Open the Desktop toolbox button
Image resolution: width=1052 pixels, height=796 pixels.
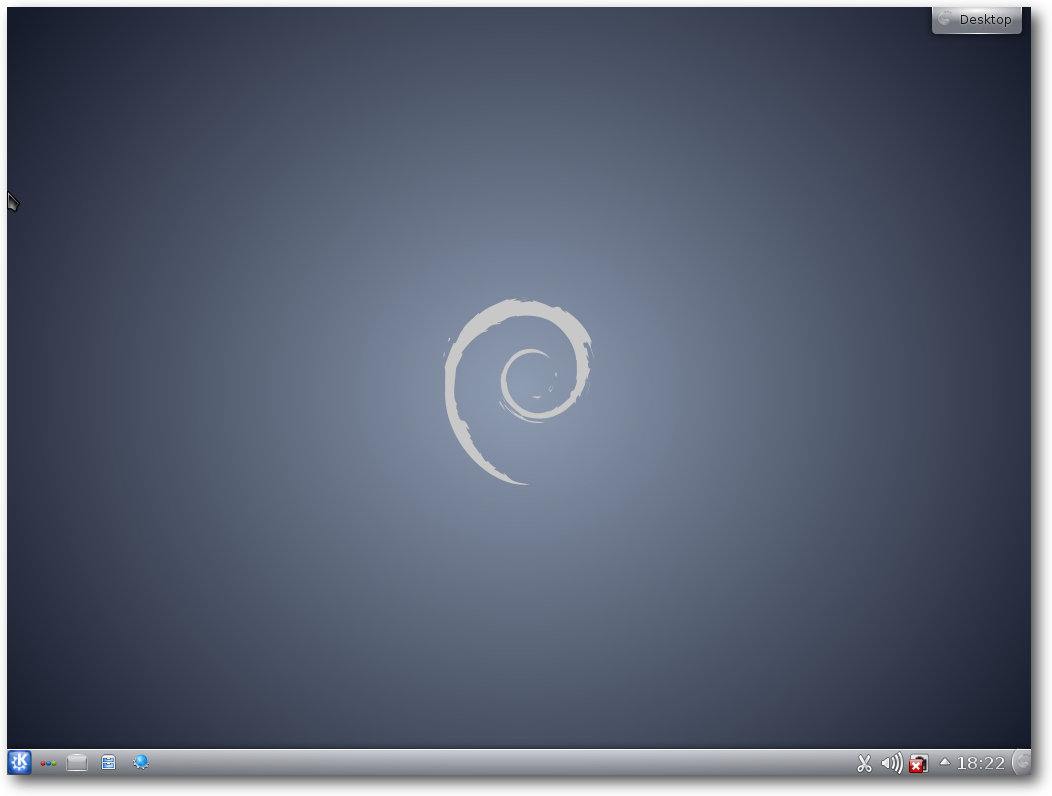pos(977,19)
